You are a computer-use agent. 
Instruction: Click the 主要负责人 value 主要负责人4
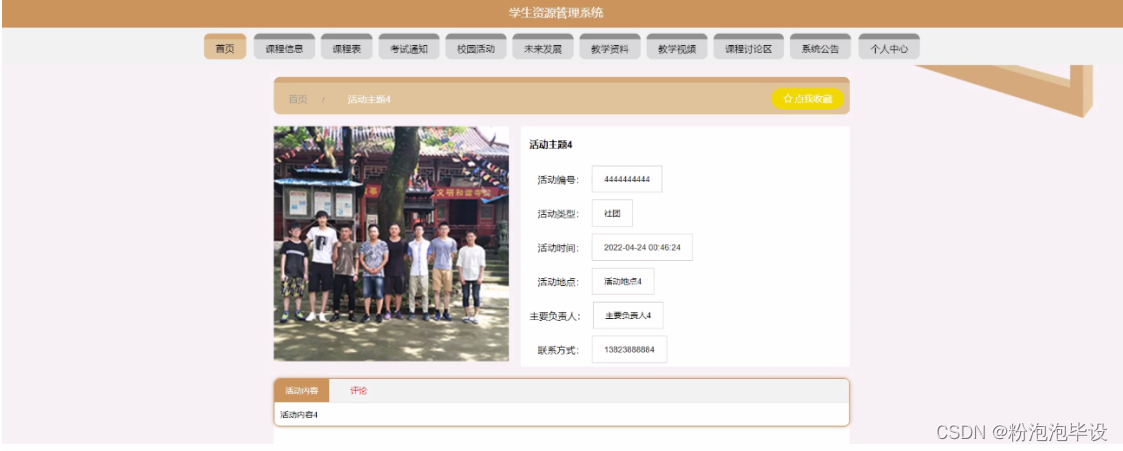pyautogui.click(x=628, y=316)
